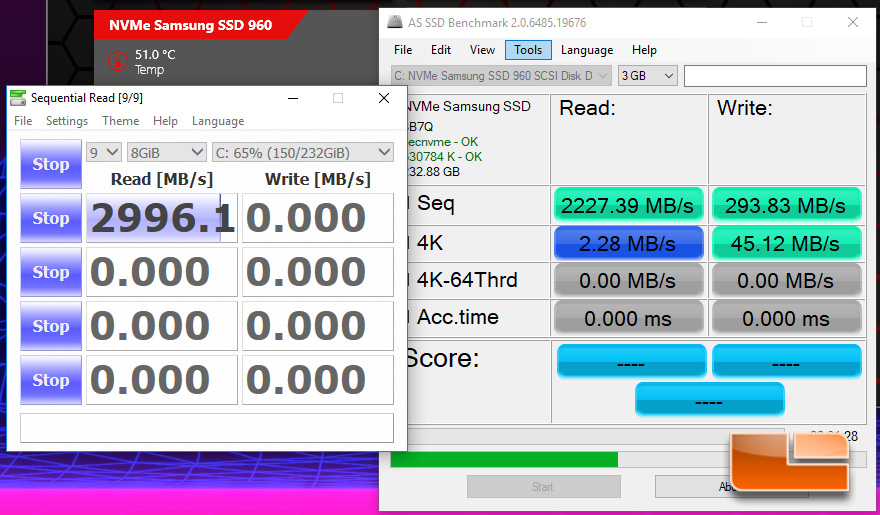Click the Acc.time test label

click(x=457, y=317)
